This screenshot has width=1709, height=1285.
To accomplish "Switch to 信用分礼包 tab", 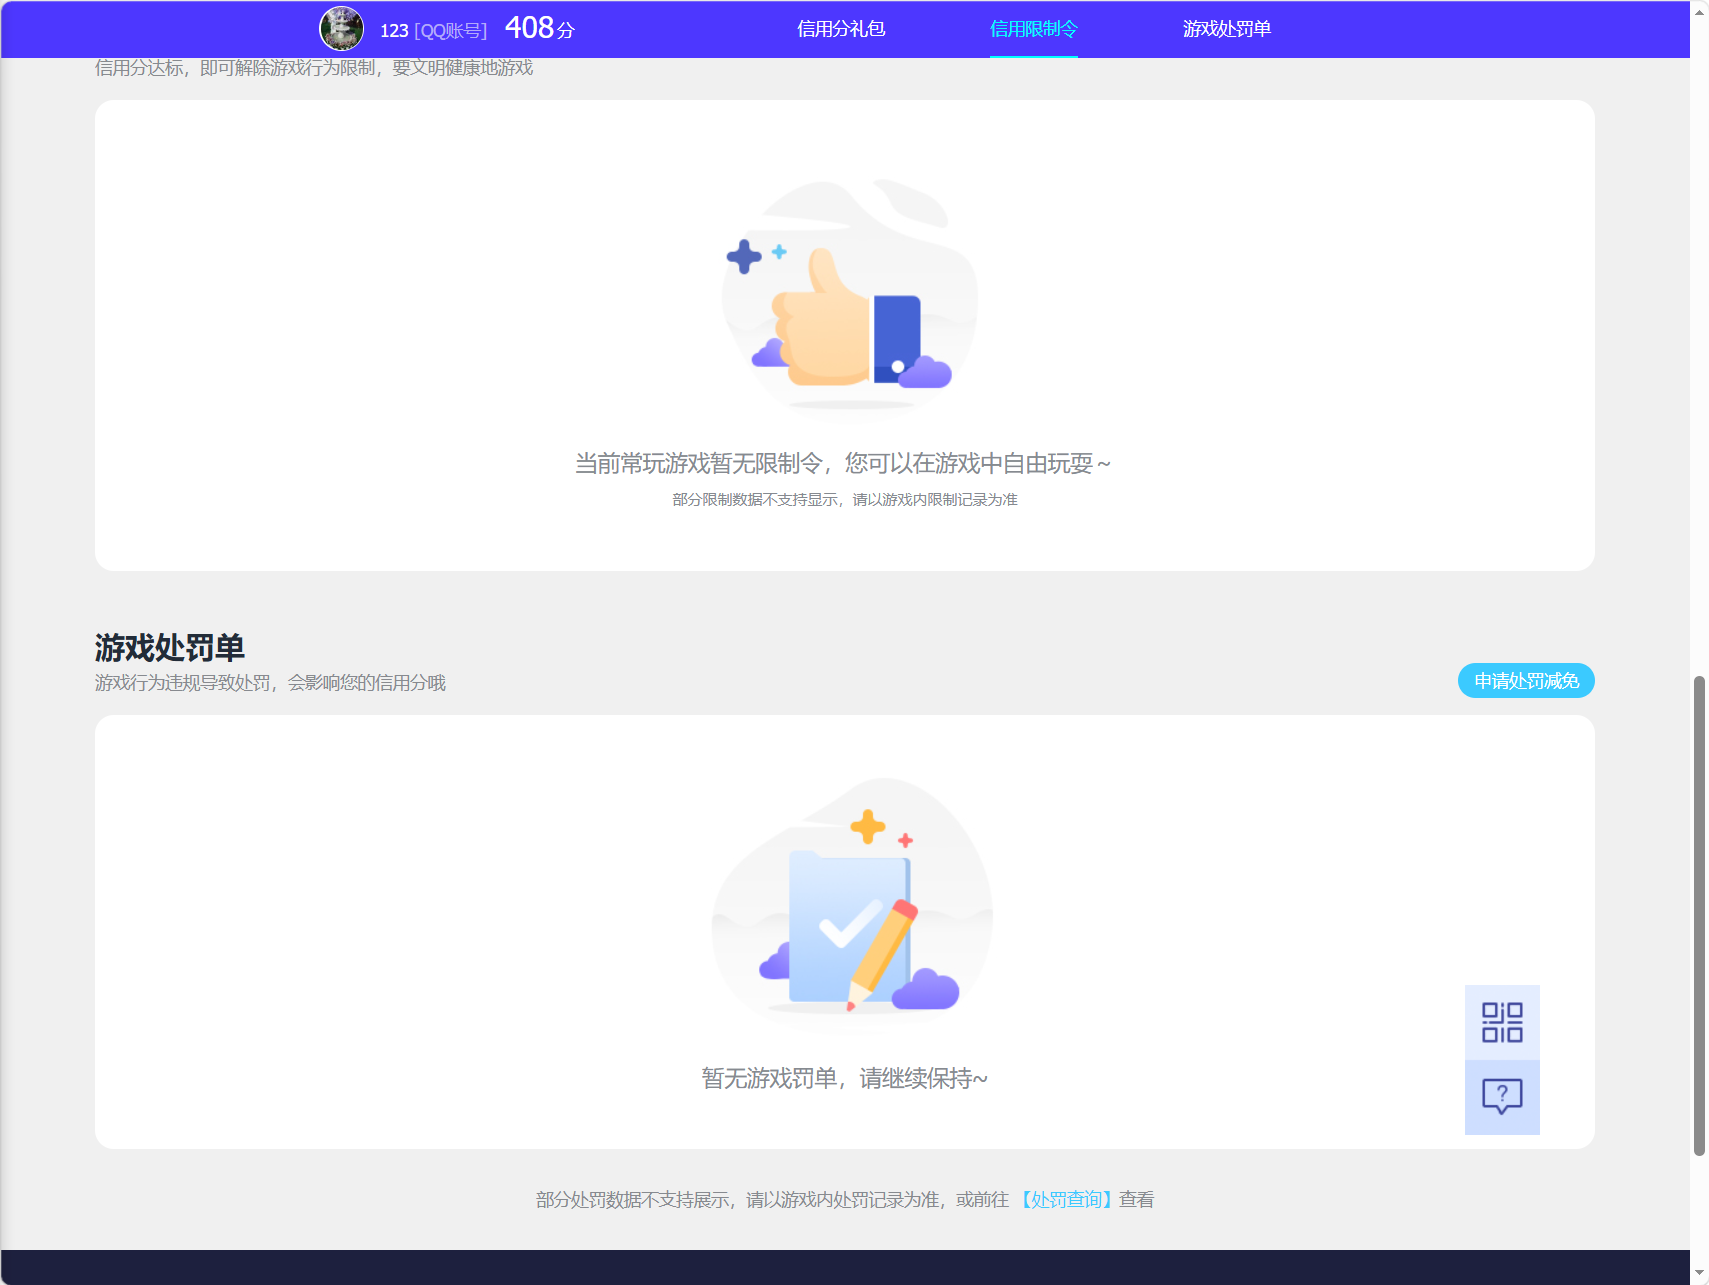I will [x=841, y=29].
